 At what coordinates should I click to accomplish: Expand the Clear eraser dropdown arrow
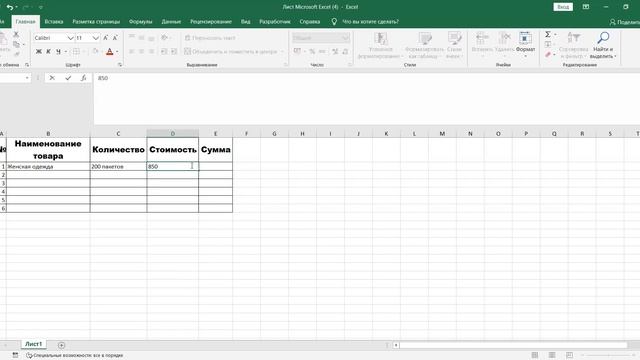[555, 55]
